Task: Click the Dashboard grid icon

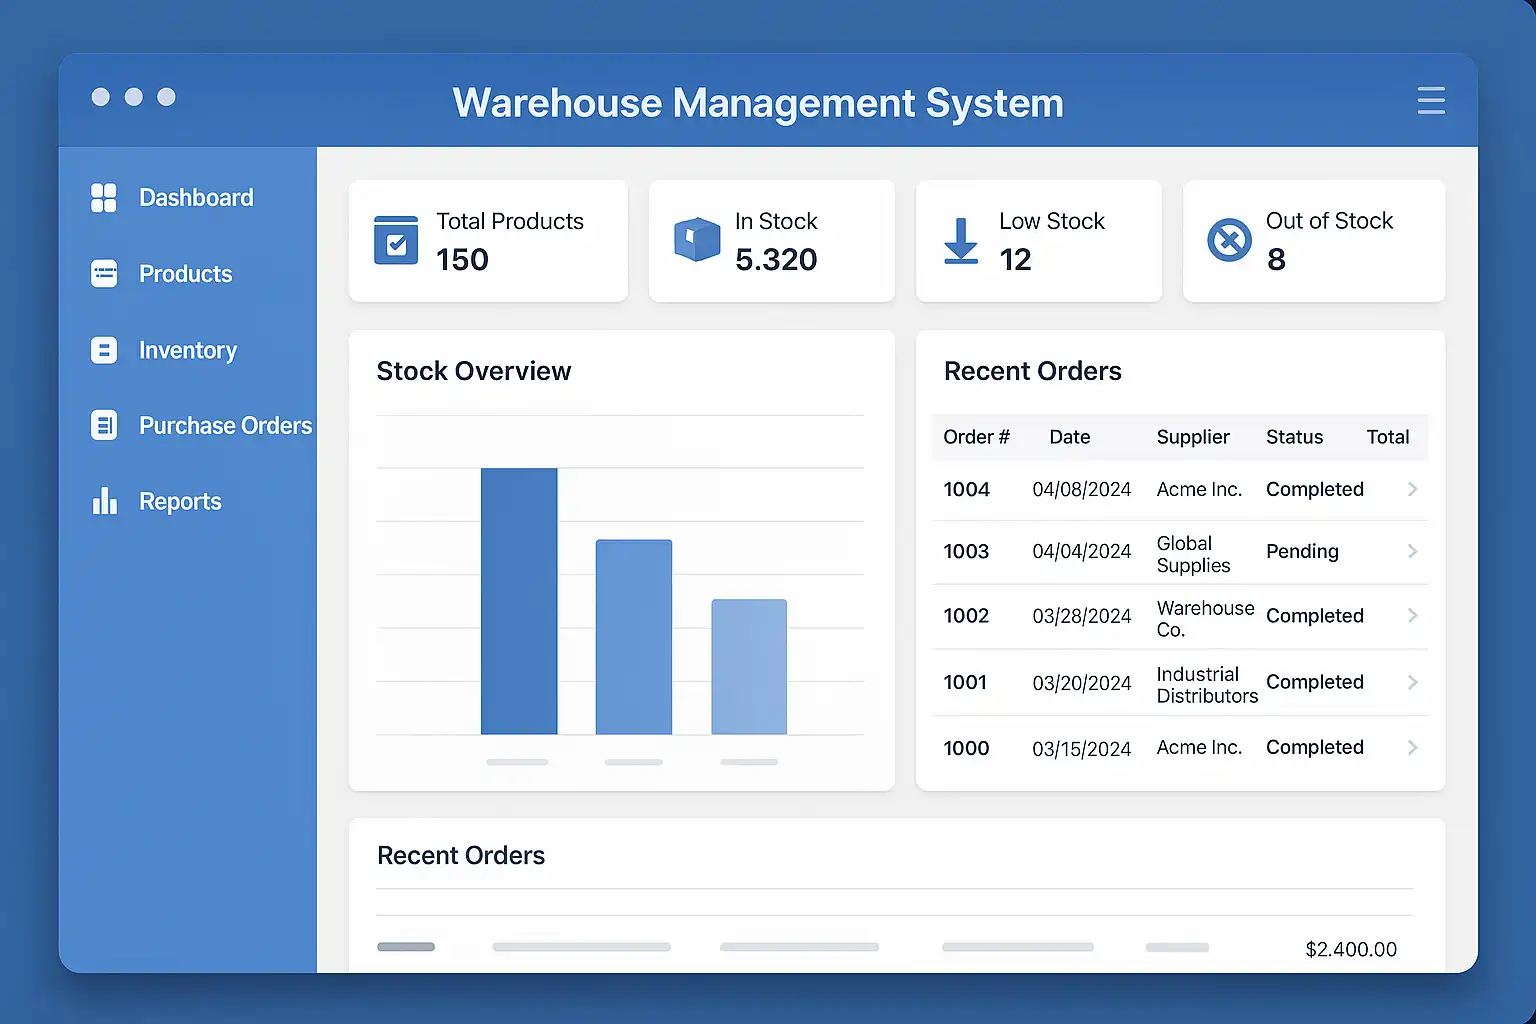Action: [104, 198]
